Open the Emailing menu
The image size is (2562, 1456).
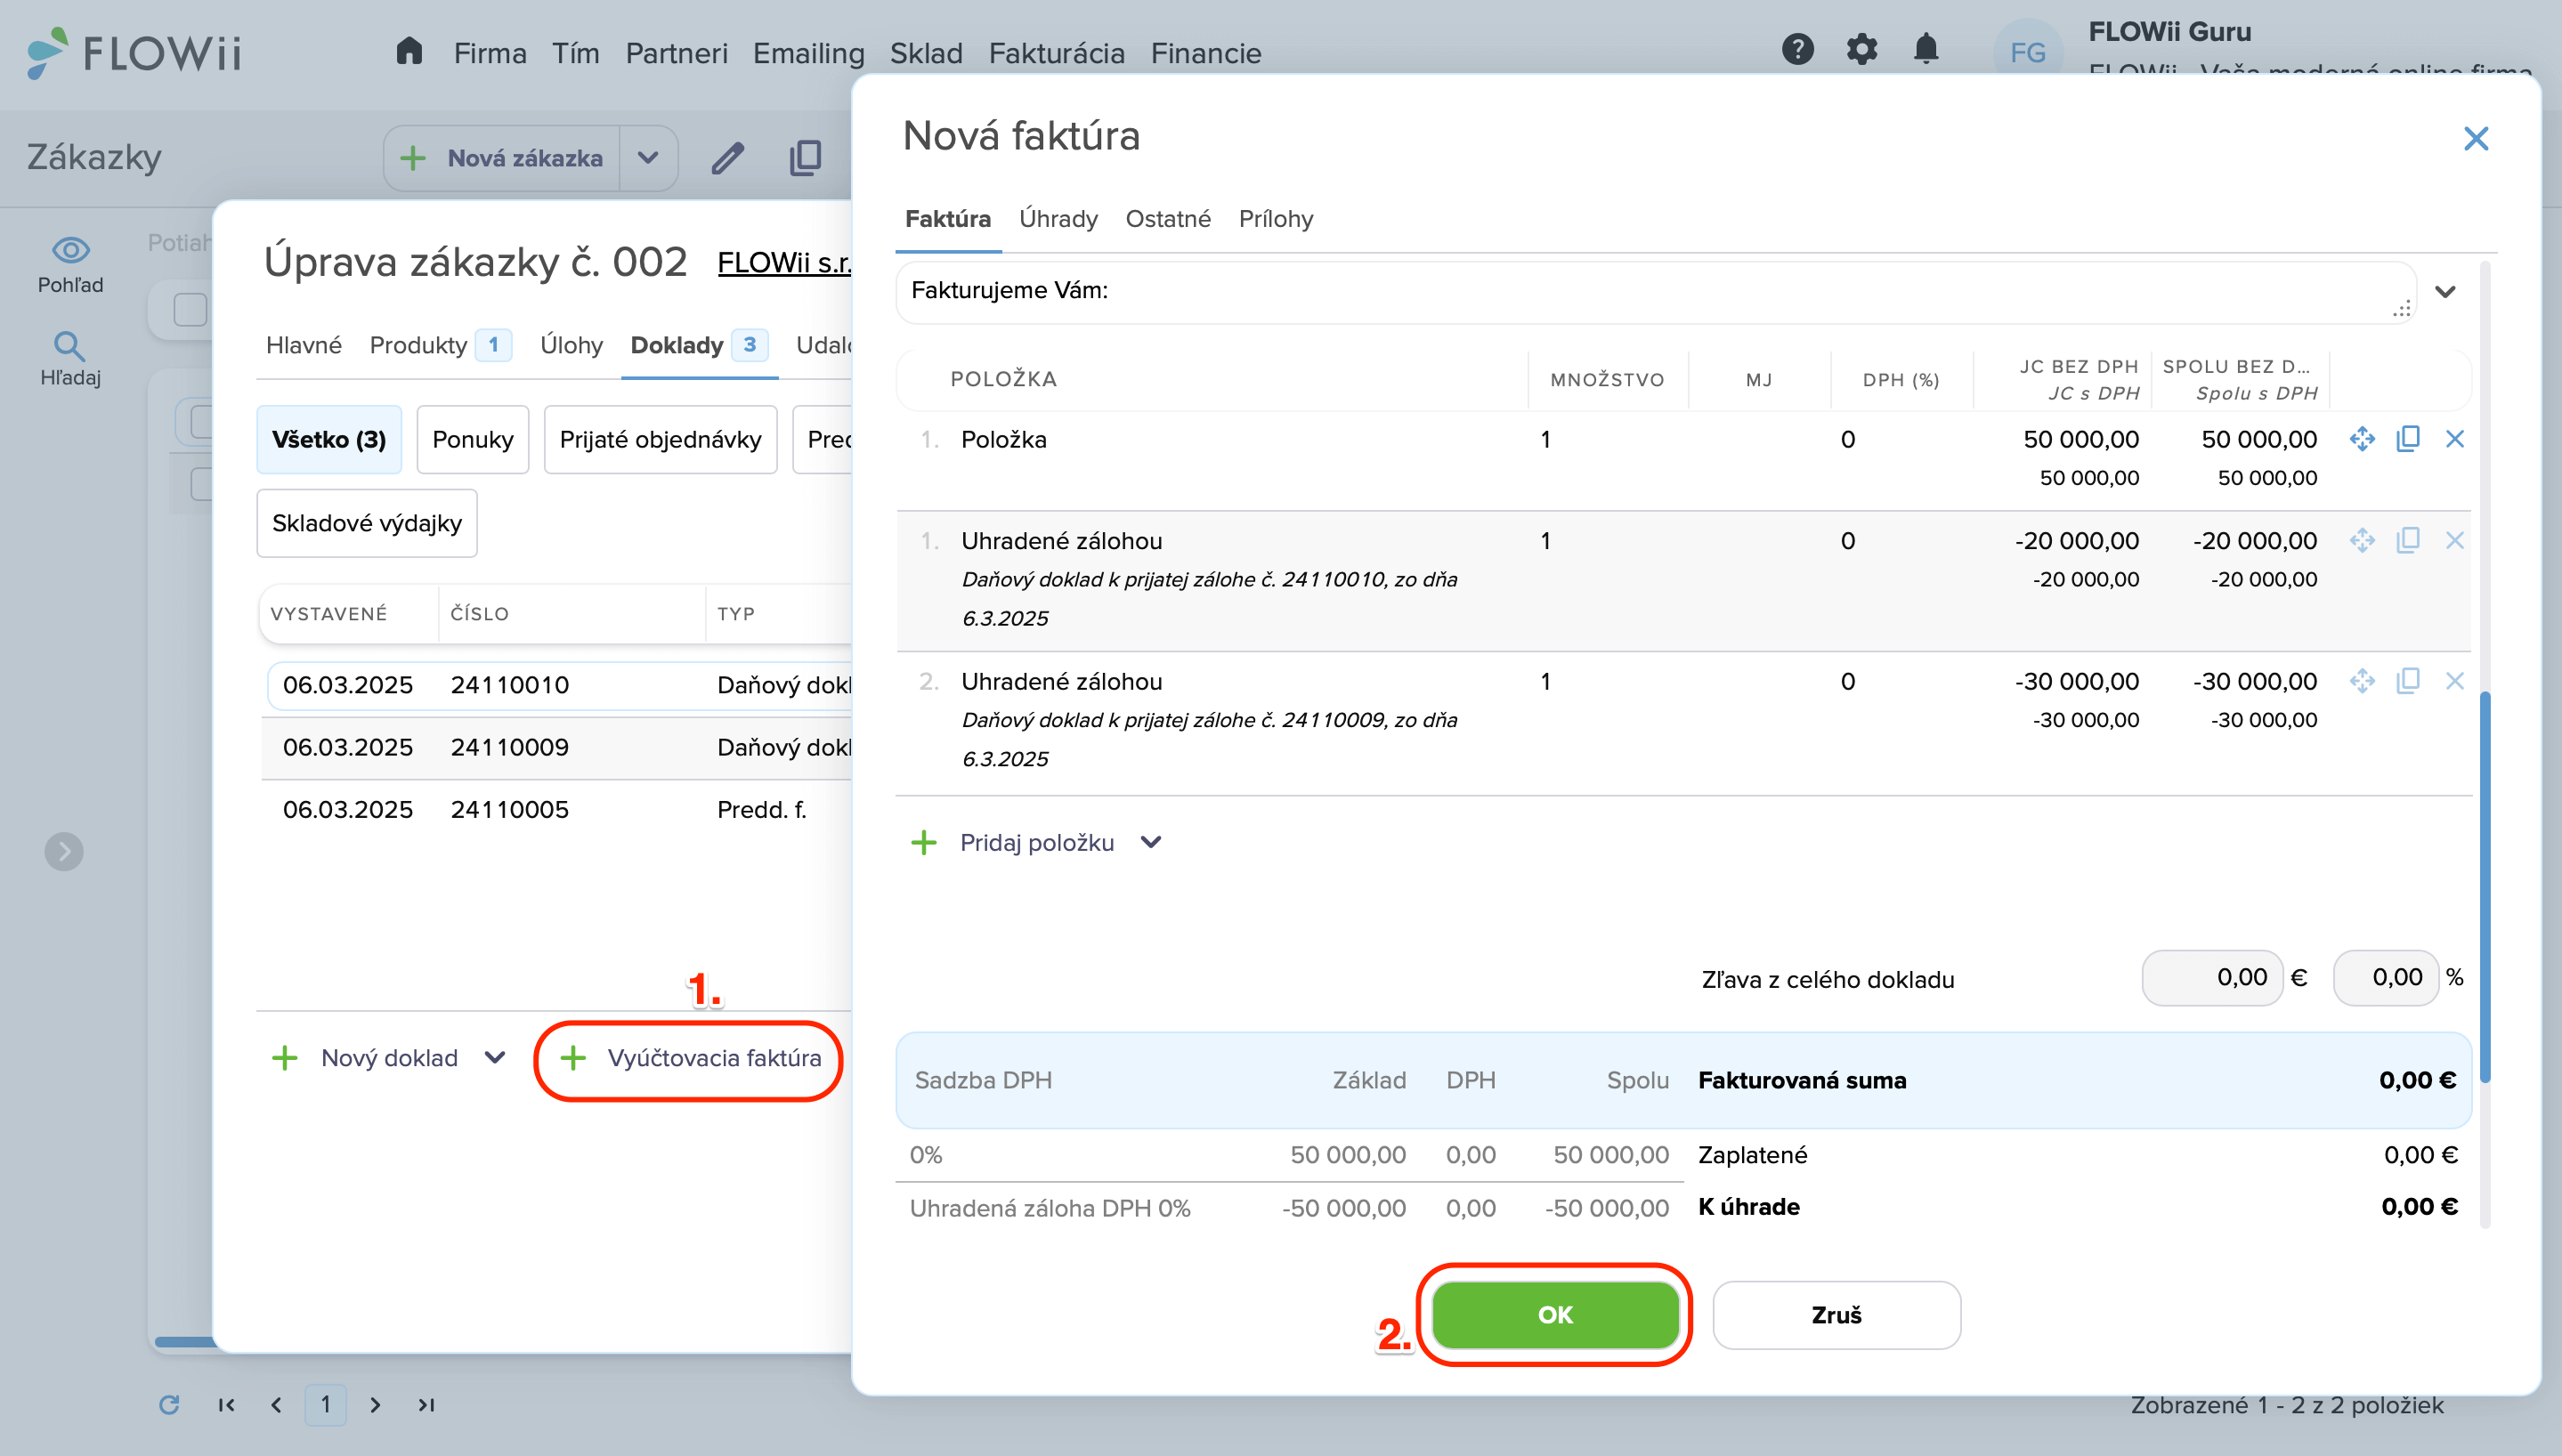click(808, 53)
